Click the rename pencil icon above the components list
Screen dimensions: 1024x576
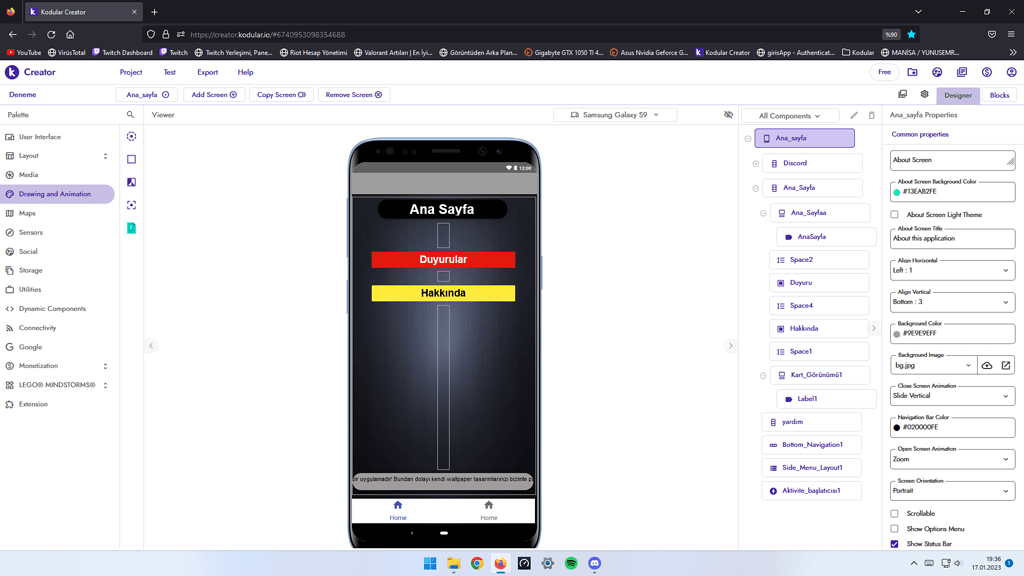[853, 116]
